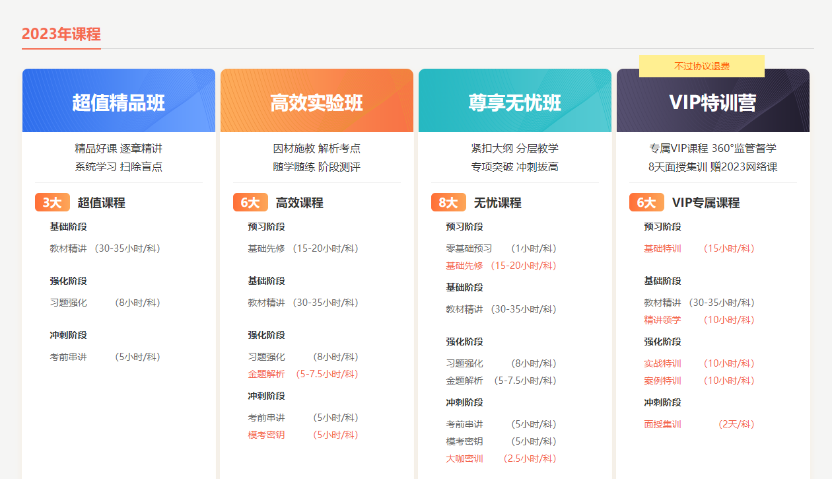This screenshot has width=832, height=479.
Task: Click red 模考密钥 link in 高效实验班
Action: 266,435
